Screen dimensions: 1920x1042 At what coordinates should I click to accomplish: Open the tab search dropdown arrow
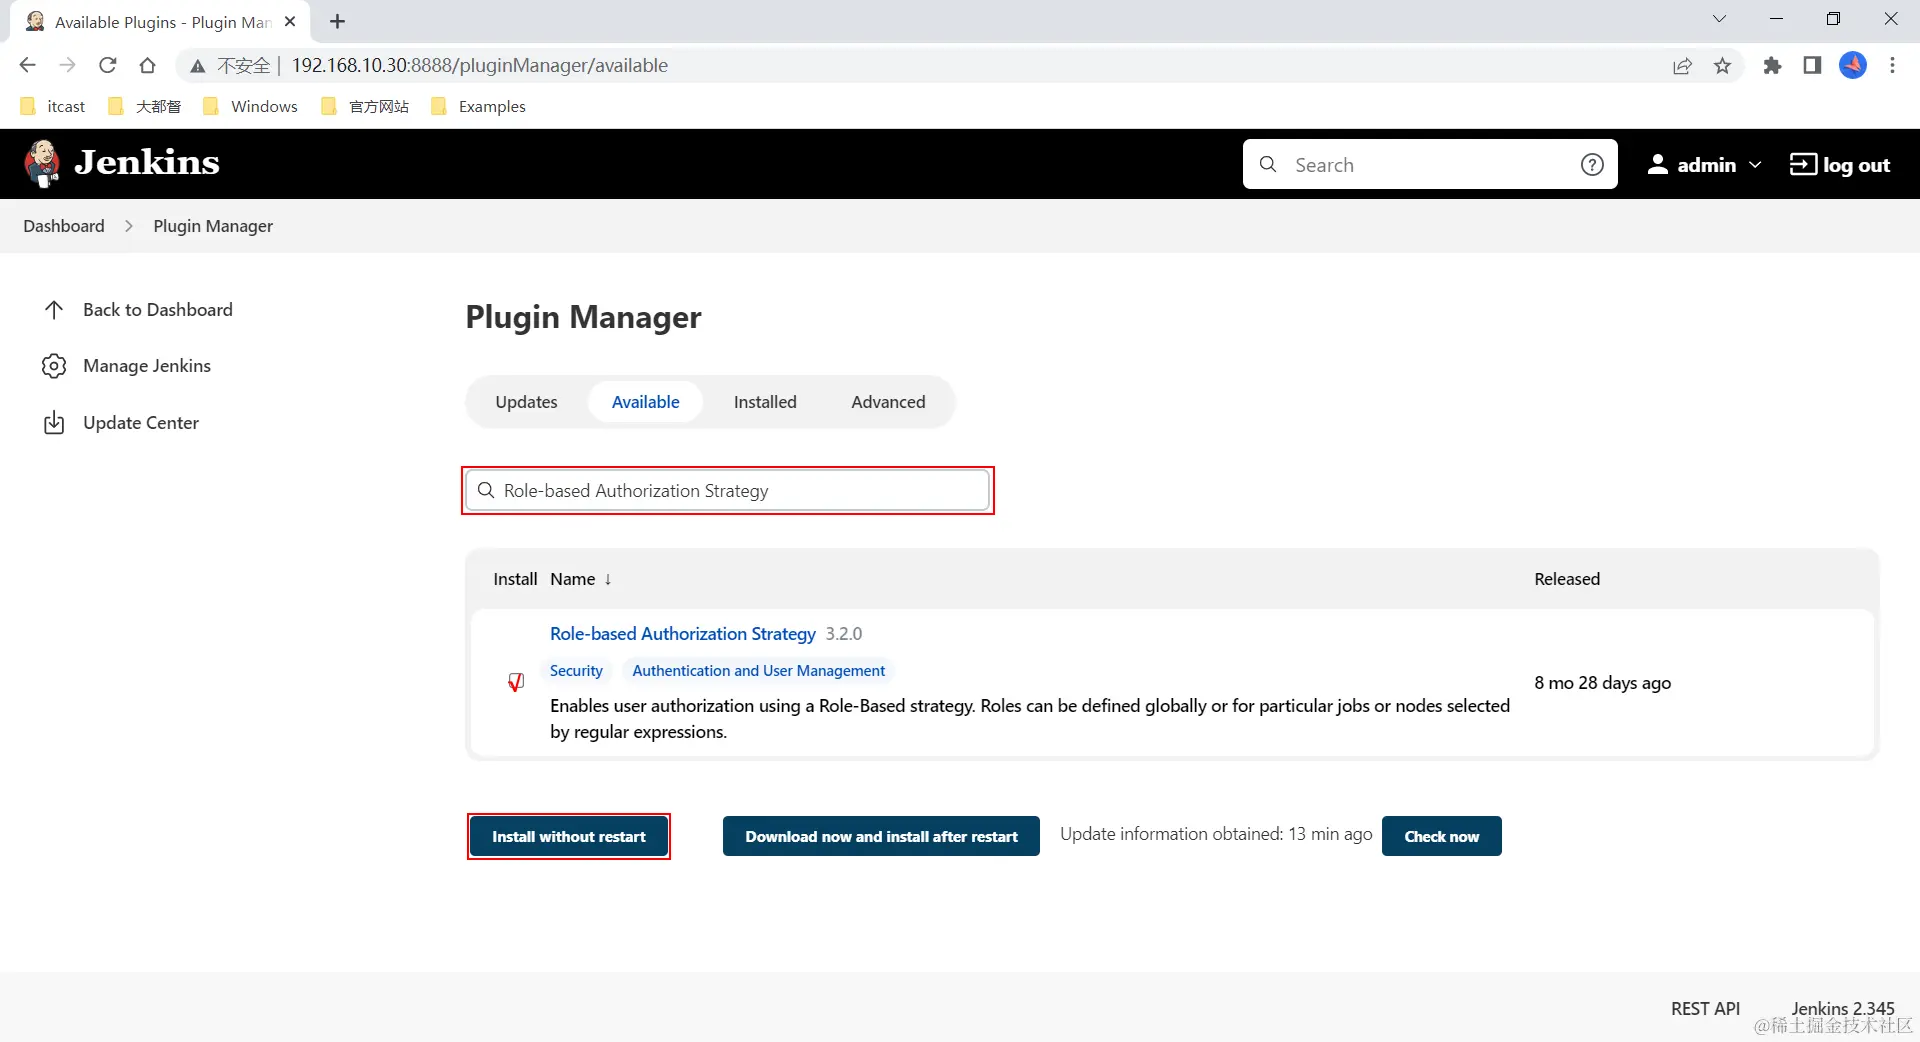pyautogui.click(x=1719, y=19)
